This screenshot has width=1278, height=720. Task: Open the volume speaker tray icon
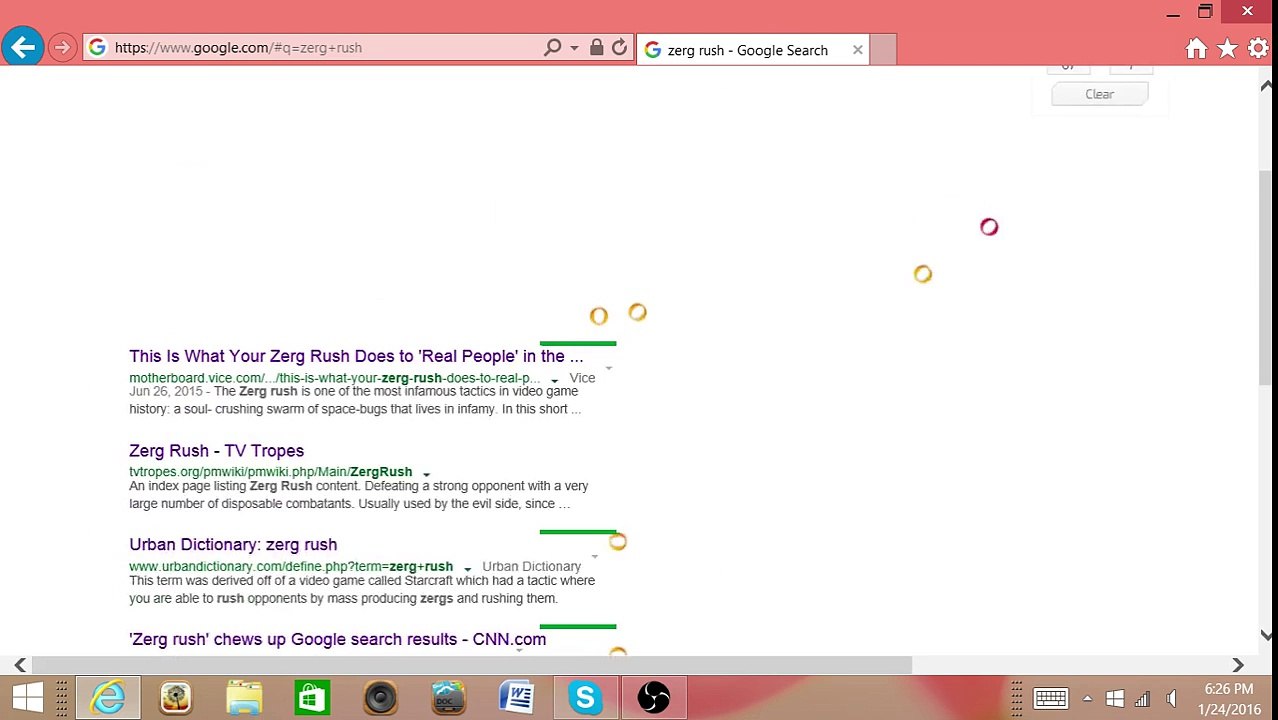1171,699
